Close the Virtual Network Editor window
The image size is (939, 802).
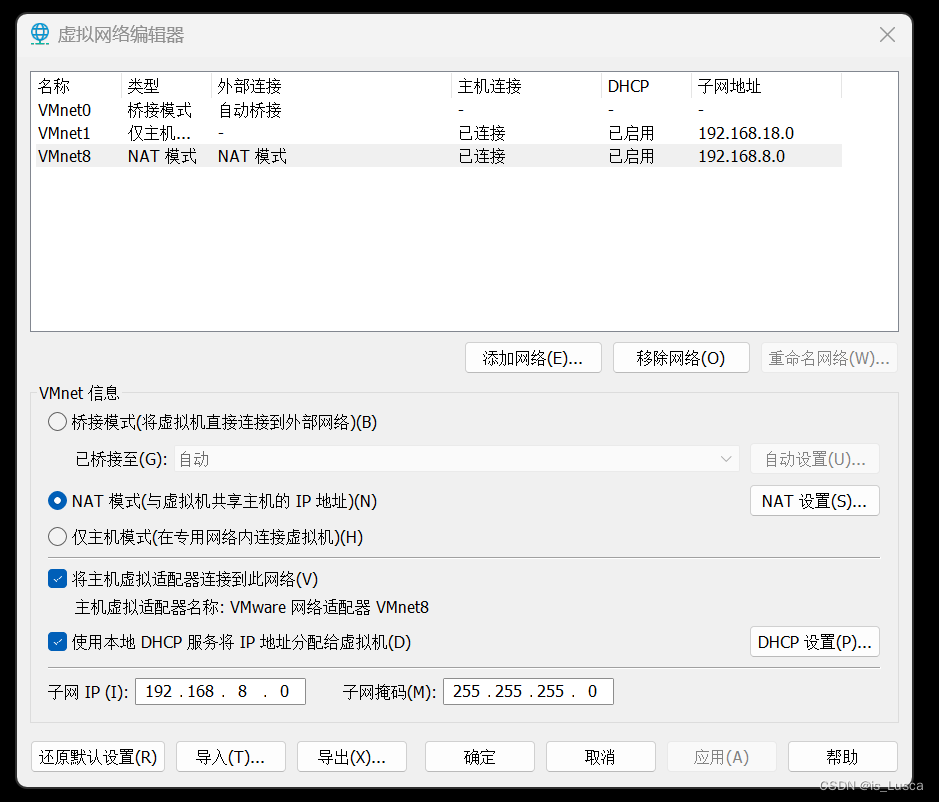(887, 35)
